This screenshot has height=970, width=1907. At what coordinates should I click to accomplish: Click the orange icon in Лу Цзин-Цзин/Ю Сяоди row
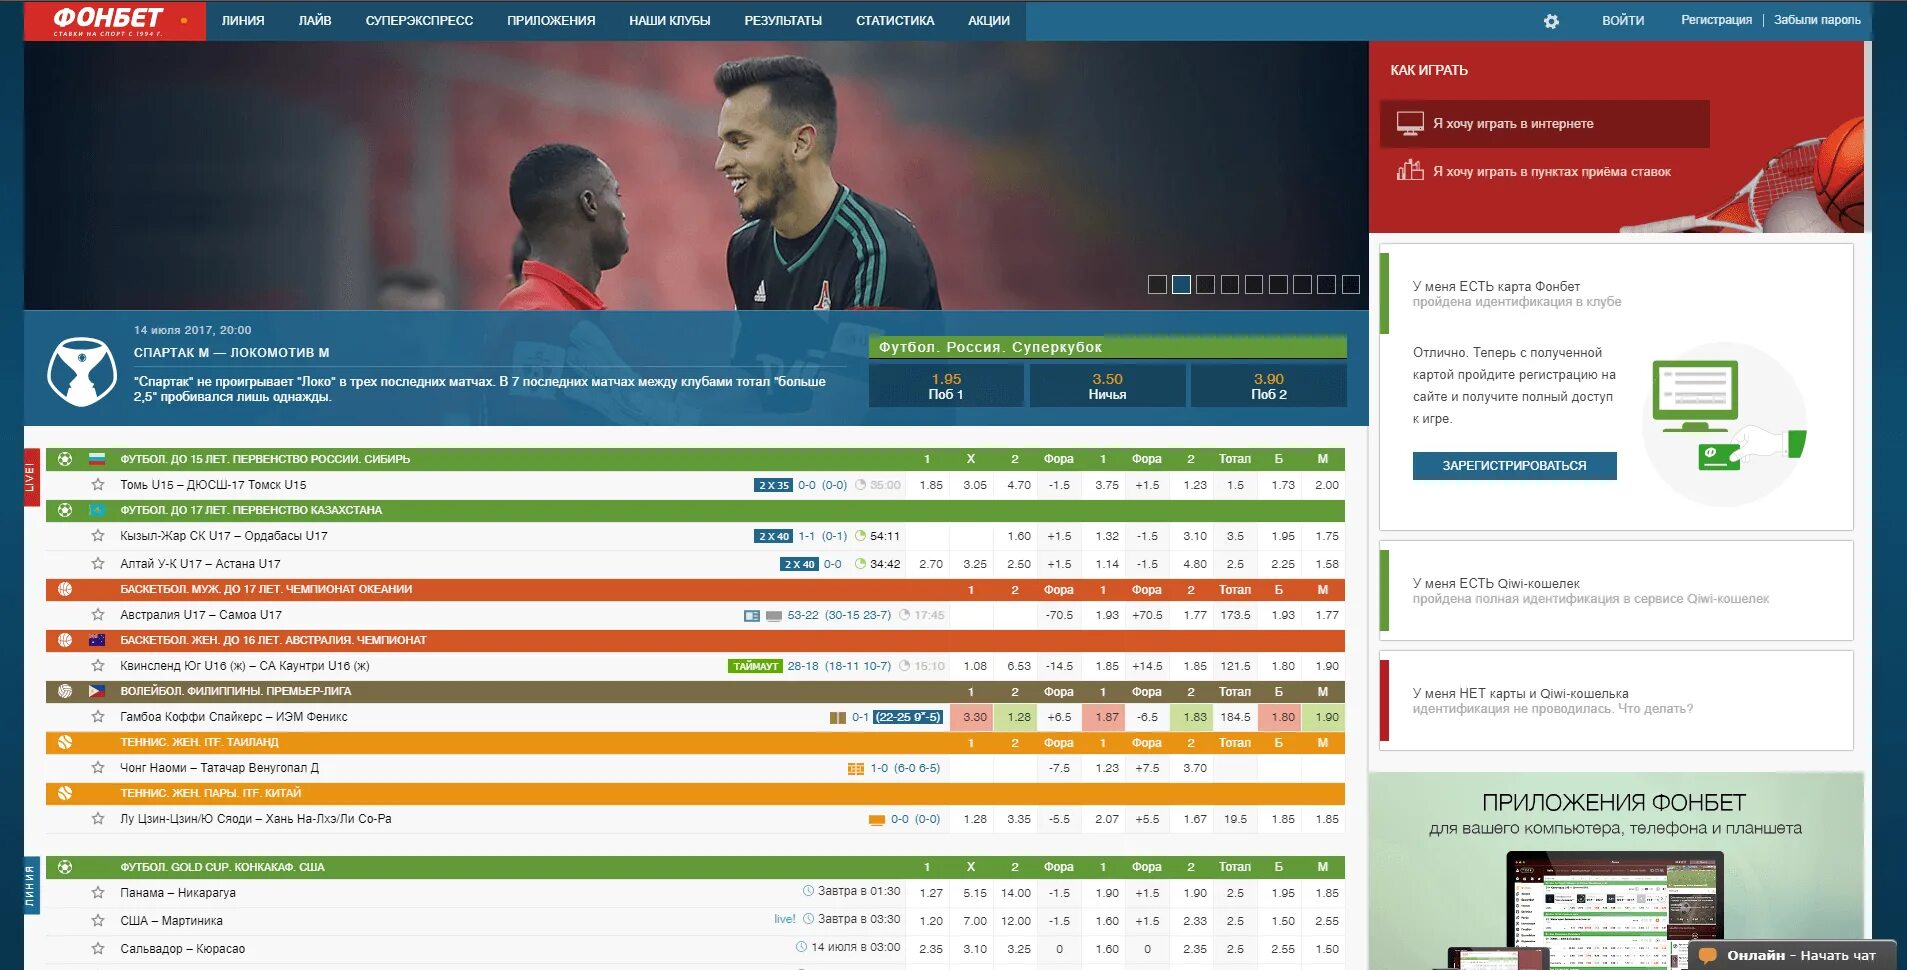pyautogui.click(x=877, y=819)
